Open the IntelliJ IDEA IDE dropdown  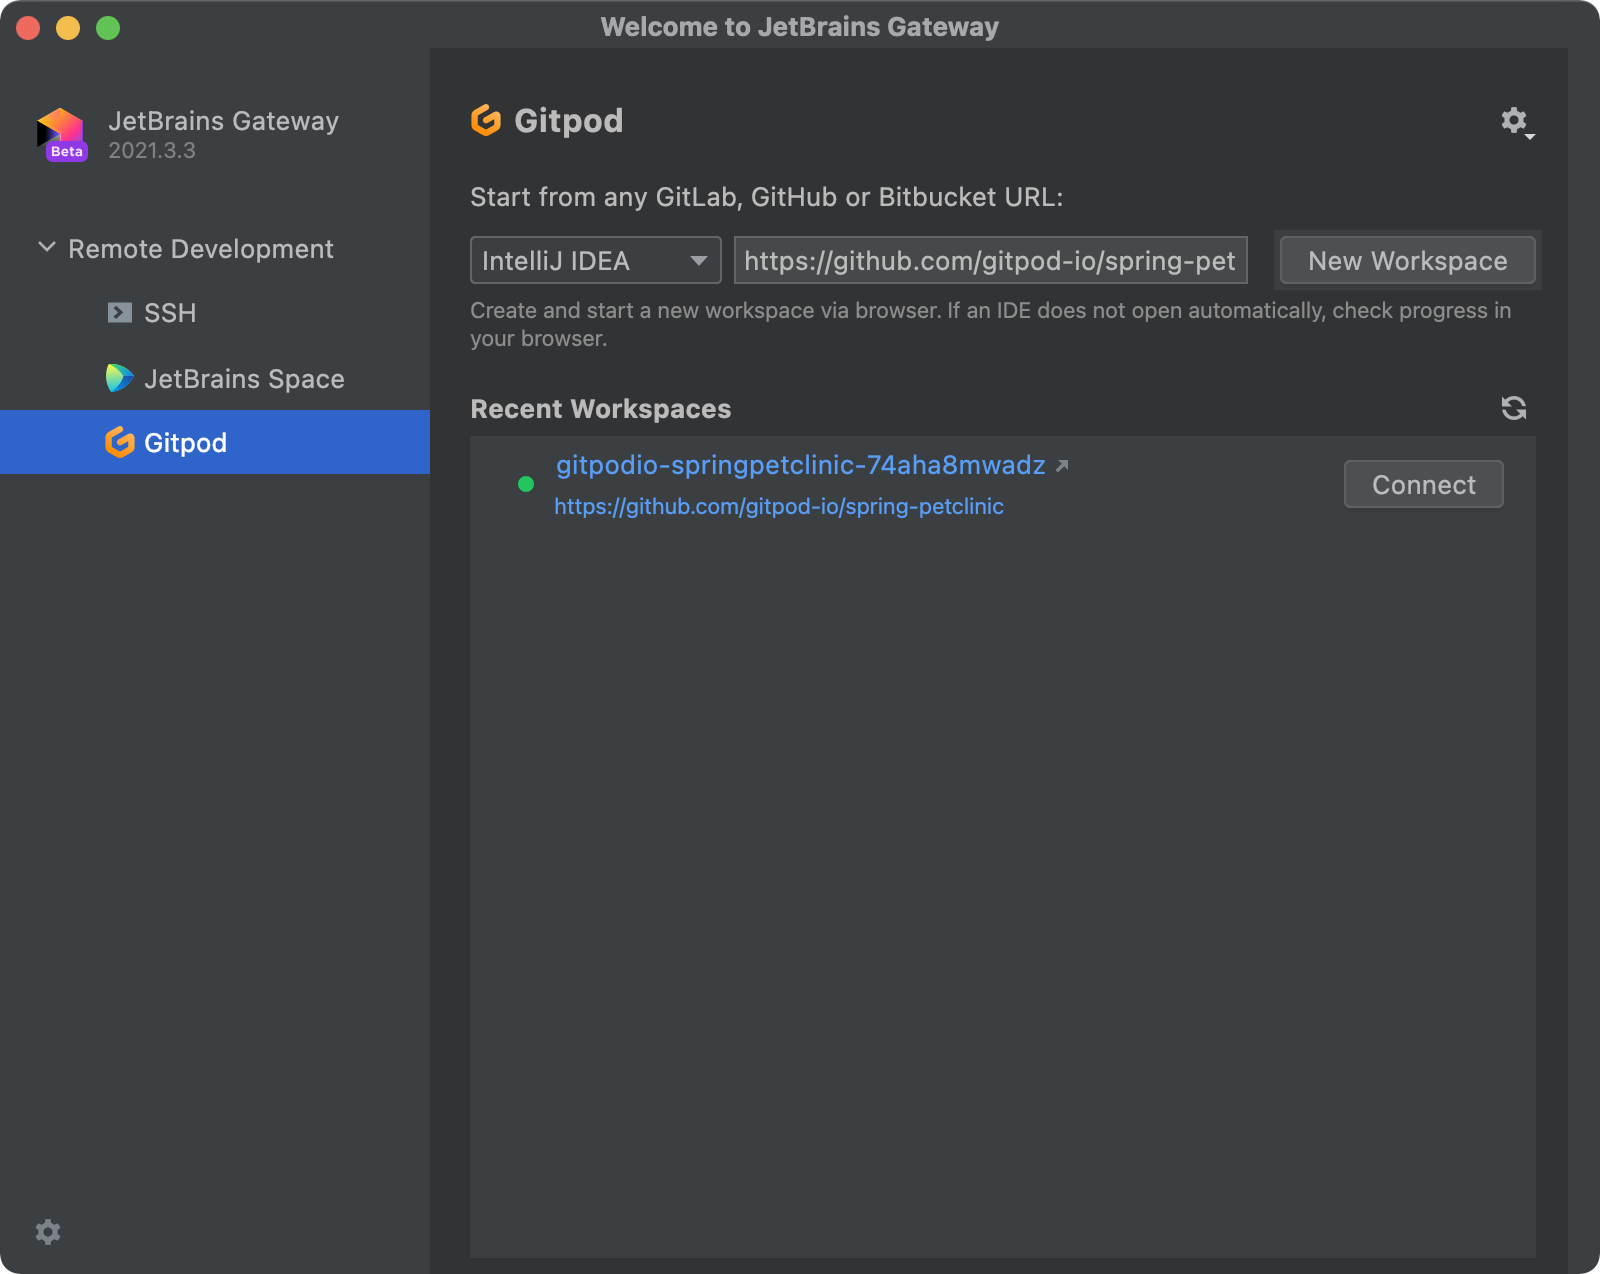595,261
